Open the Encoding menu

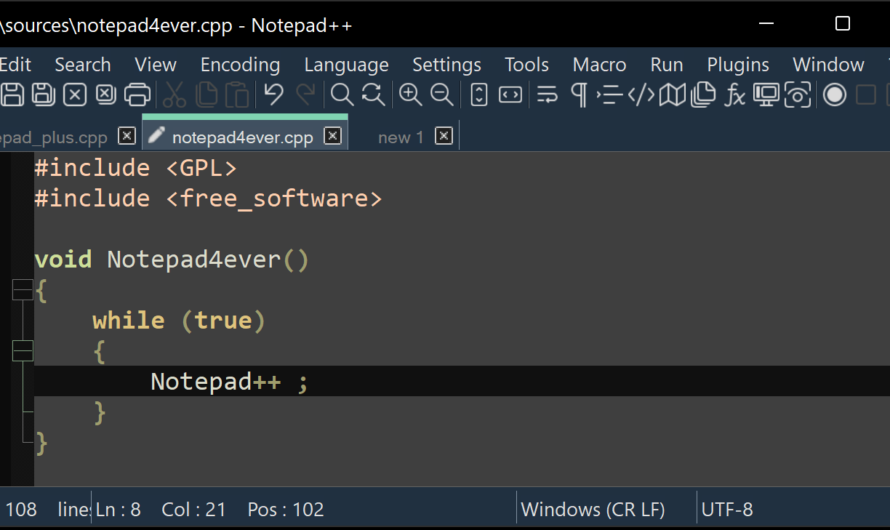[x=240, y=65]
